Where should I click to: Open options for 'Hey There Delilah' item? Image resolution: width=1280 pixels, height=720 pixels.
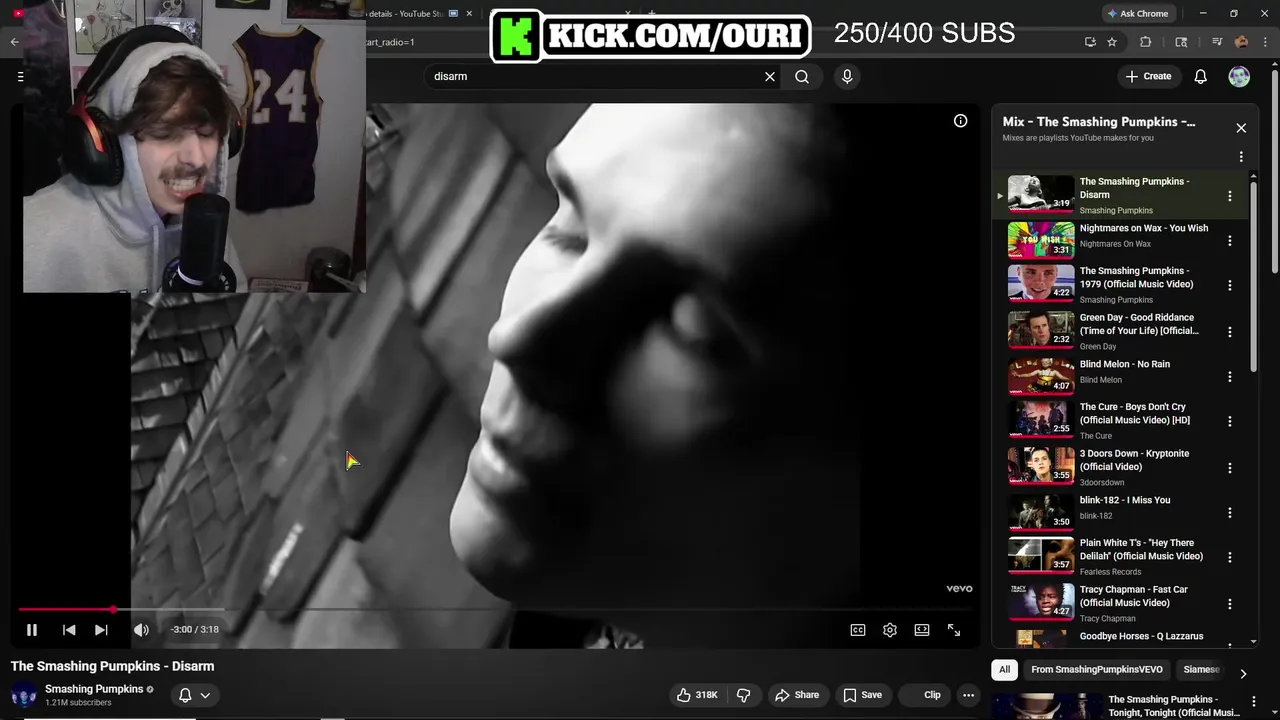[x=1230, y=557]
